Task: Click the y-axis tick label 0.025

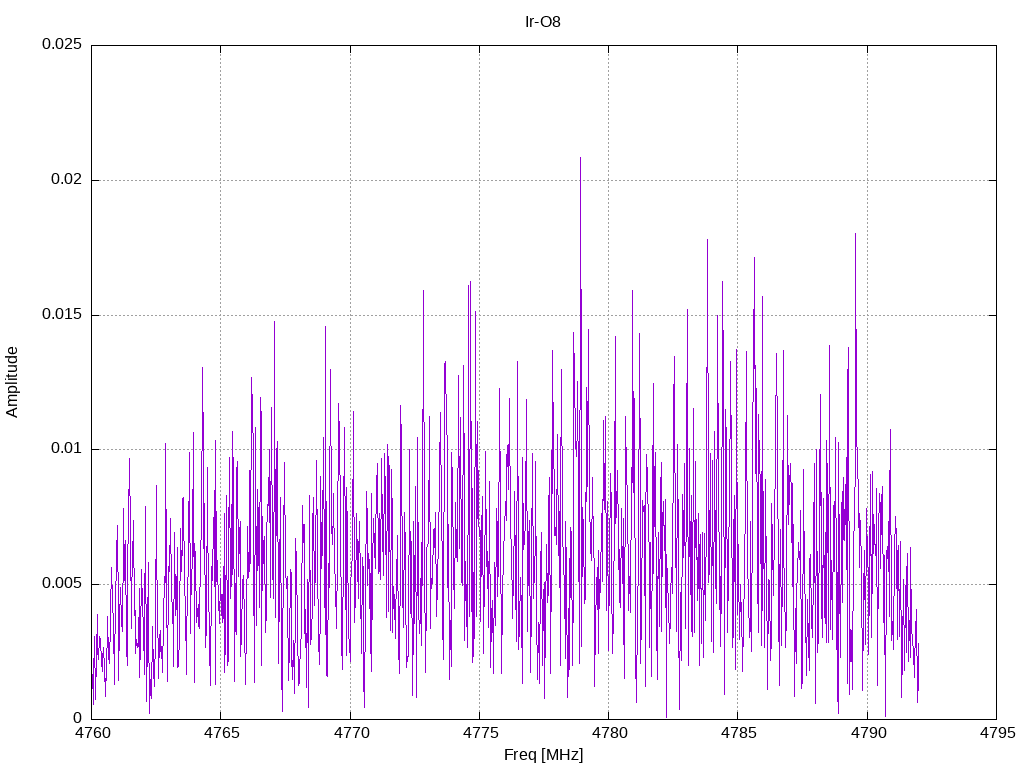Action: click(62, 44)
